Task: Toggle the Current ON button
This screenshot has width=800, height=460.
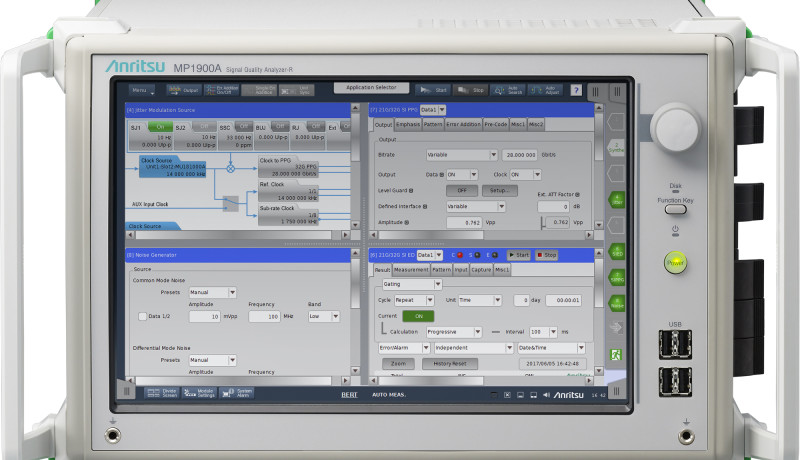Action: [x=418, y=316]
